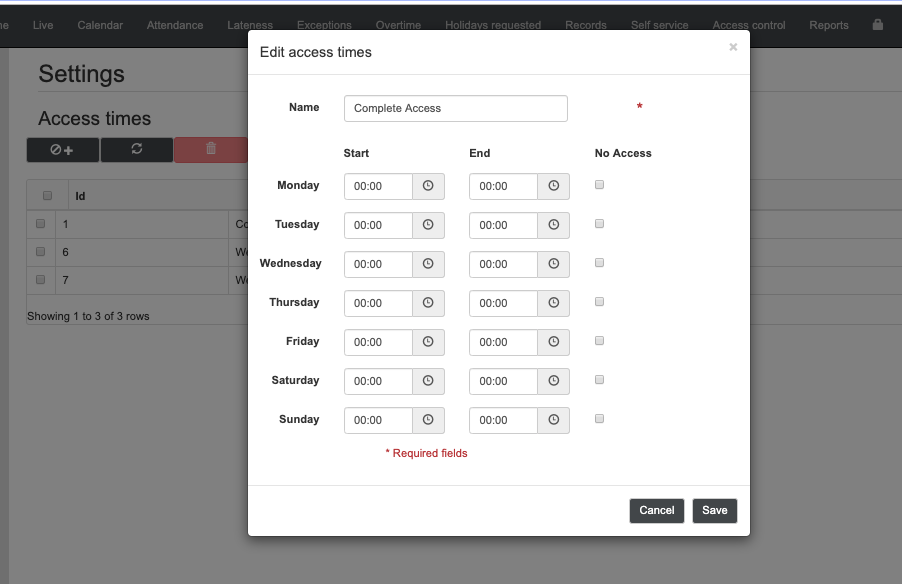Image resolution: width=902 pixels, height=584 pixels.
Task: Tick the No Access checkbox for Wednesday
Action: click(600, 263)
